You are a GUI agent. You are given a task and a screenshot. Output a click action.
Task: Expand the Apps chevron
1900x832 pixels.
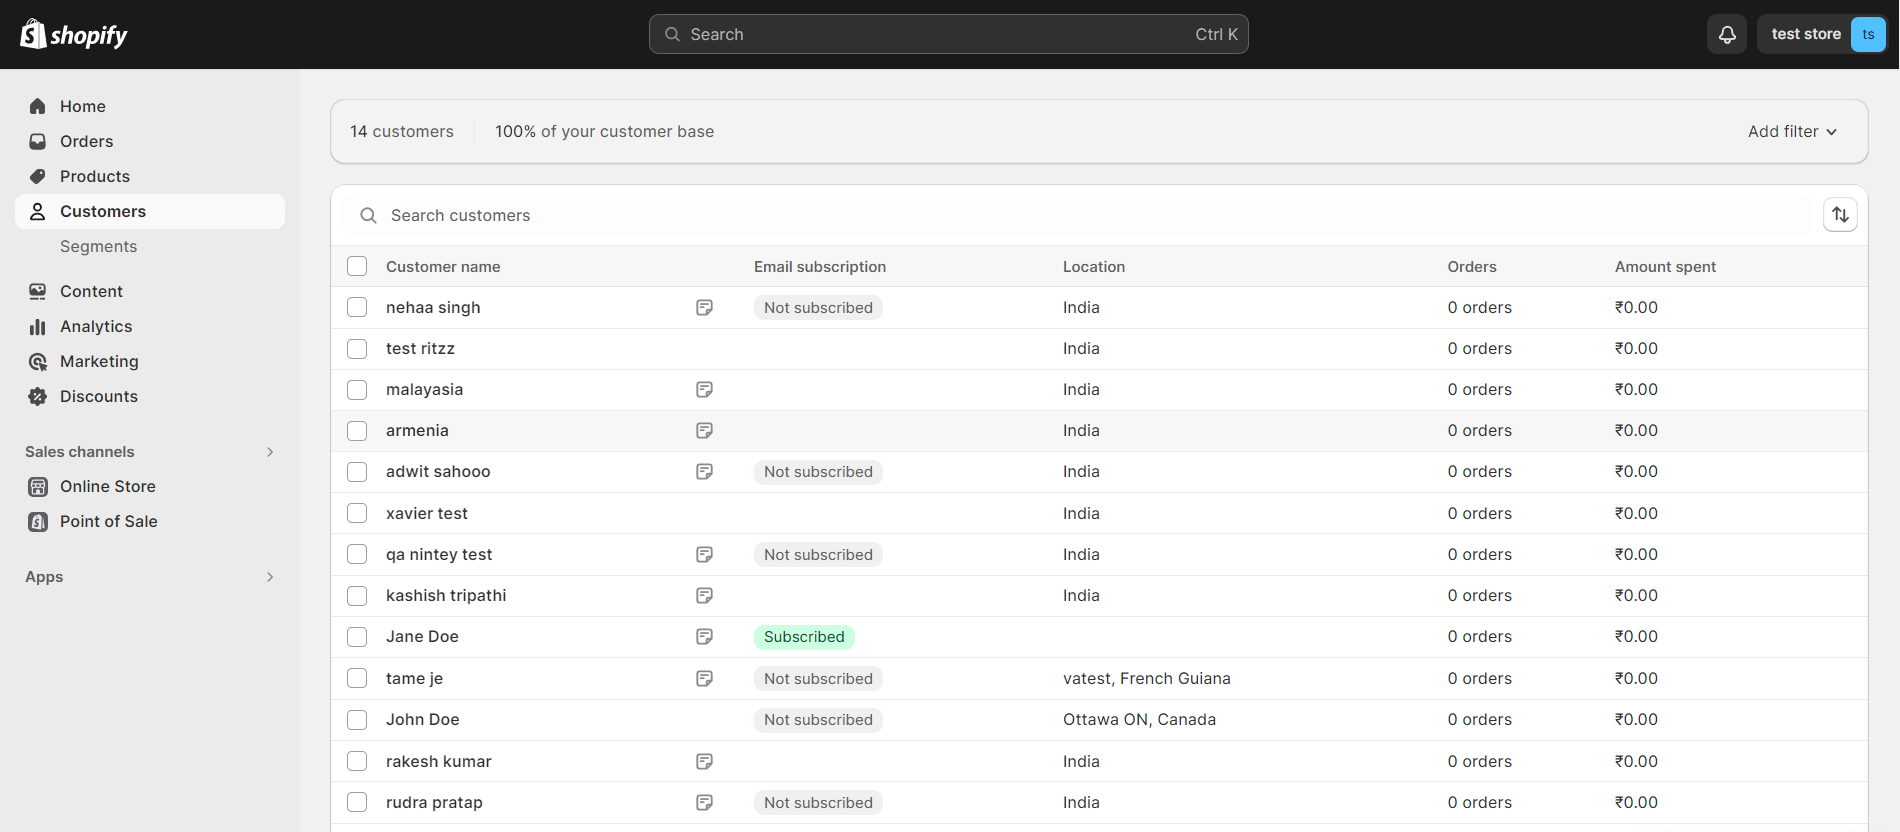(270, 577)
